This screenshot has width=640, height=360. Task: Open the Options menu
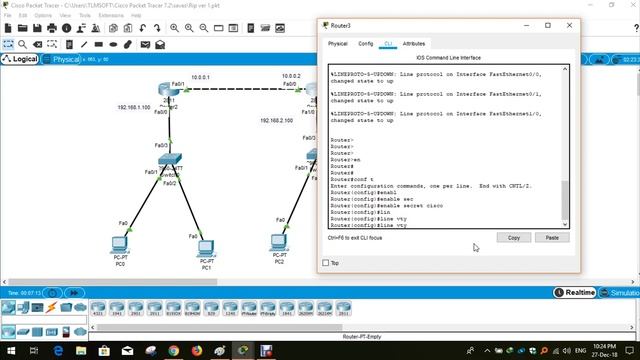[x=43, y=15]
